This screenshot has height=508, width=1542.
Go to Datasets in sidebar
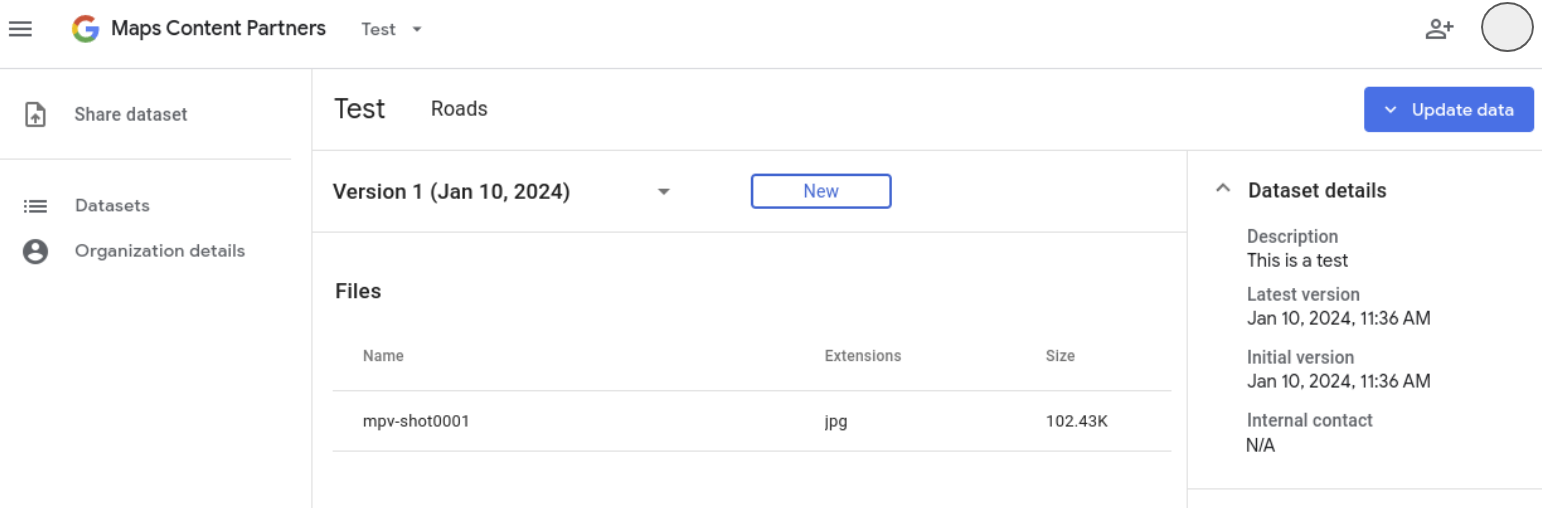[112, 206]
